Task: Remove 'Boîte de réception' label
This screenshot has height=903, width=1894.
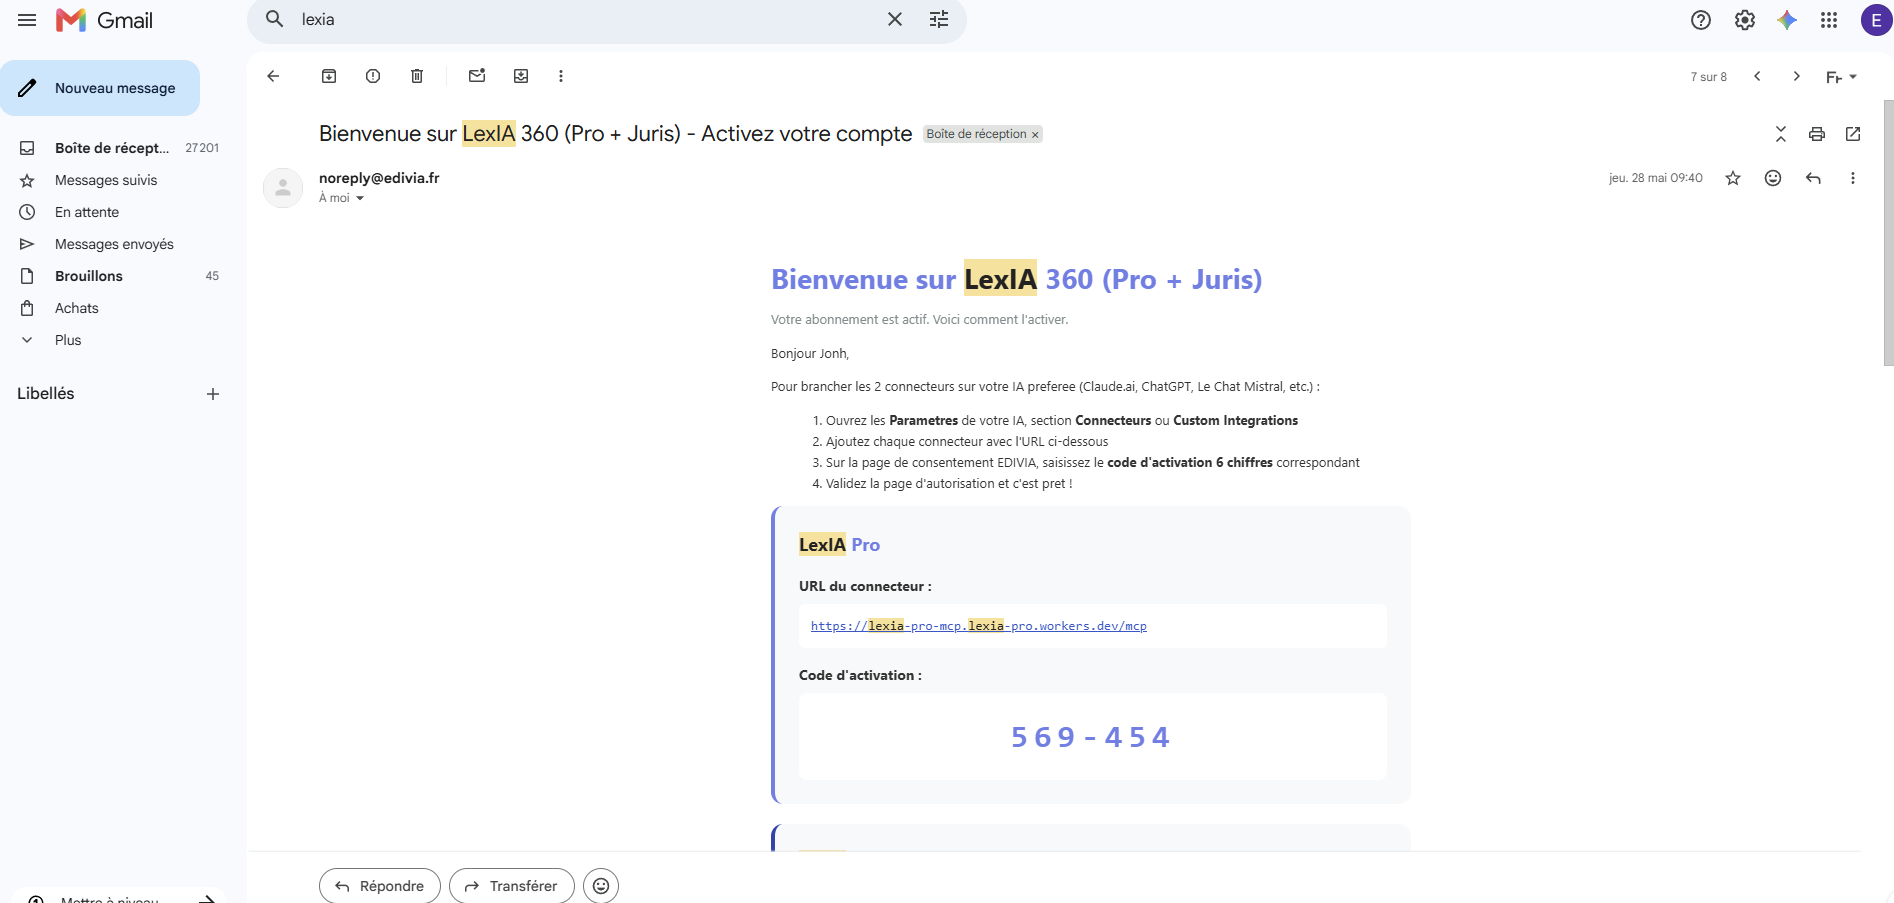Action: point(1035,135)
